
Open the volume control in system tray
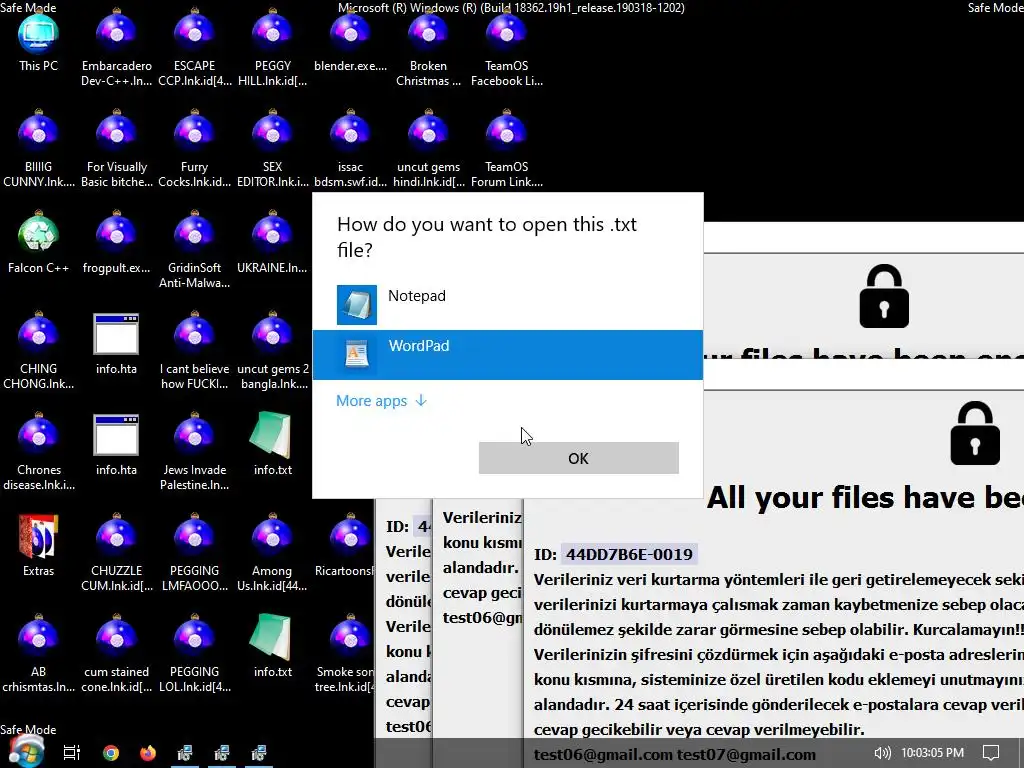(882, 753)
